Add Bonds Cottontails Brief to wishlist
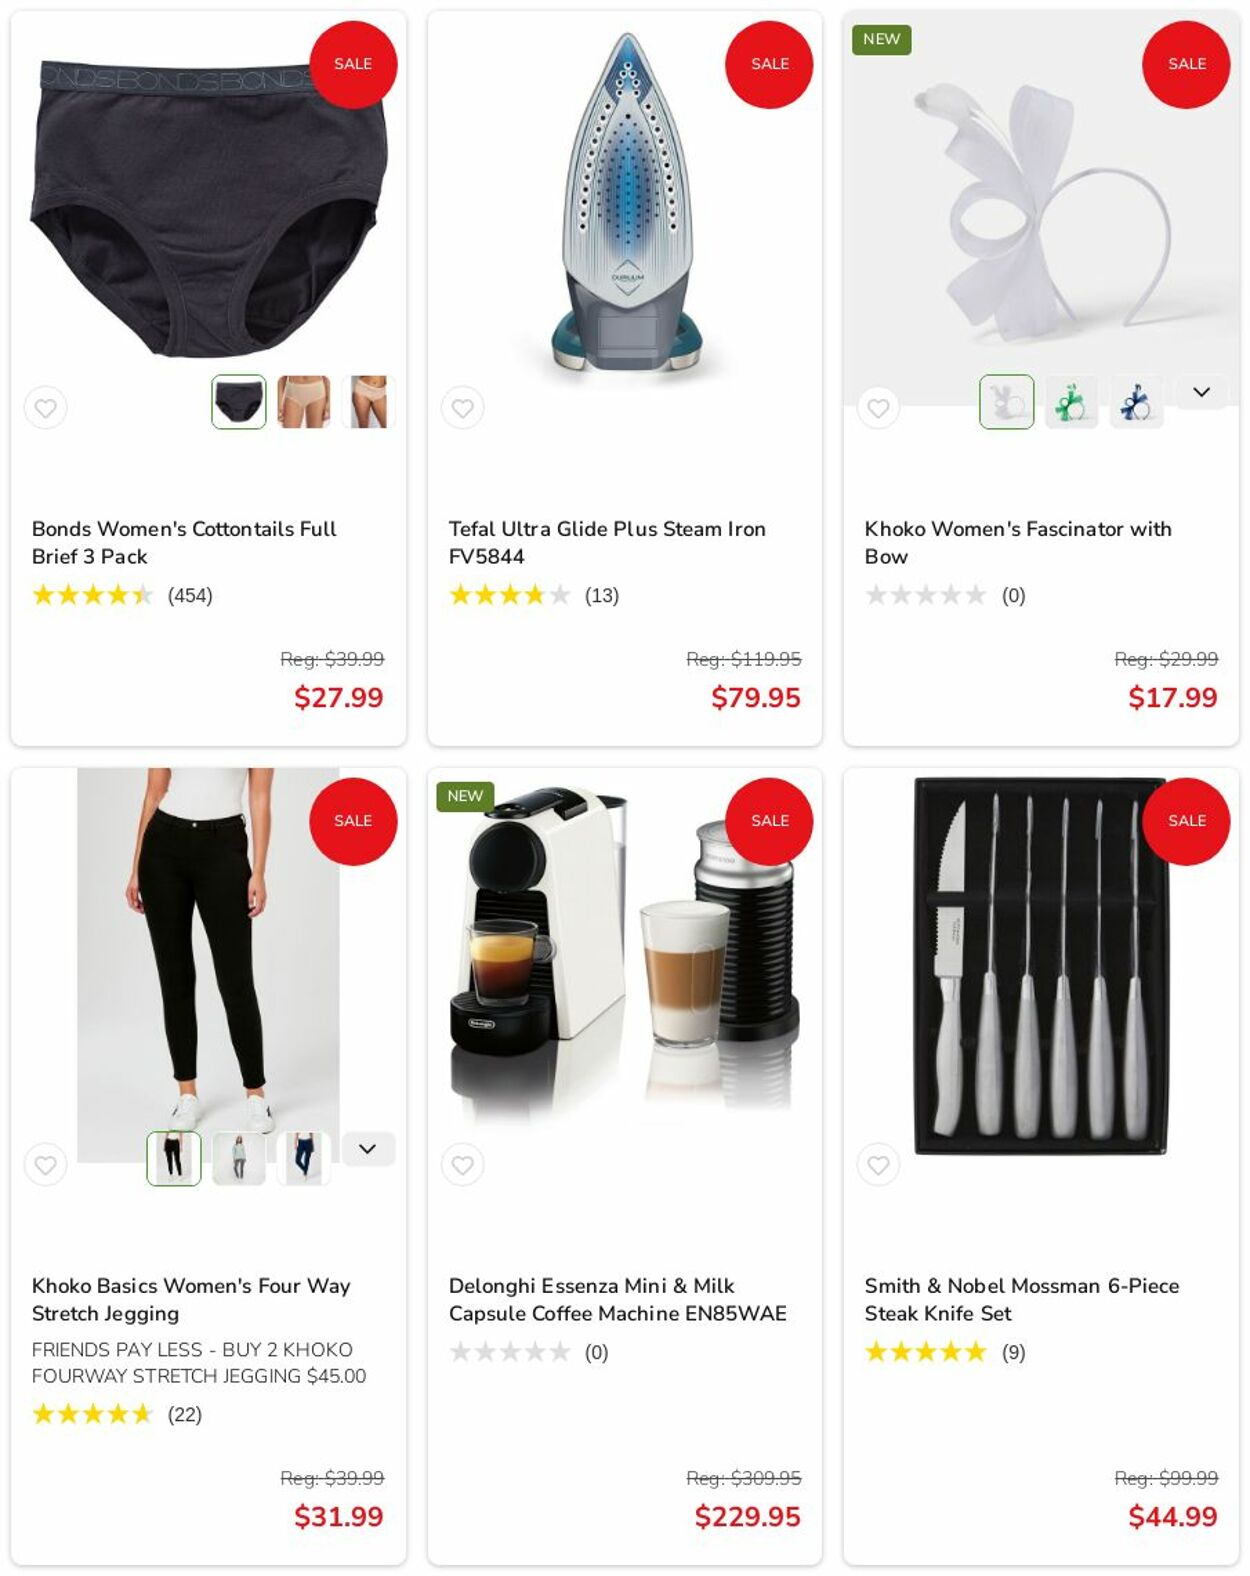This screenshot has height=1576, width=1250. (x=45, y=408)
